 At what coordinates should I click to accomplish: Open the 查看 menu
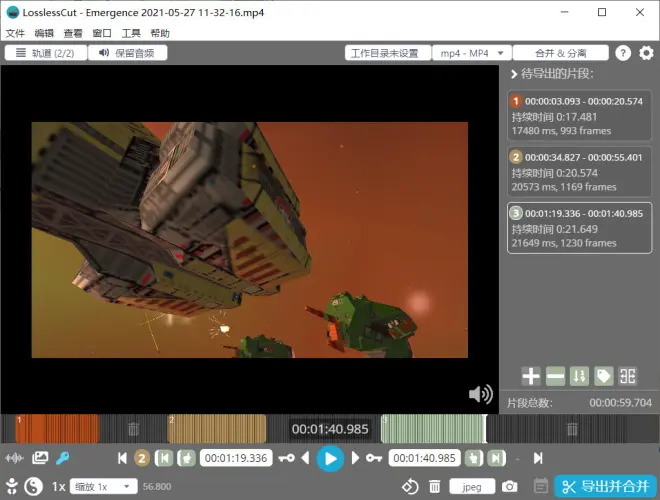73,33
